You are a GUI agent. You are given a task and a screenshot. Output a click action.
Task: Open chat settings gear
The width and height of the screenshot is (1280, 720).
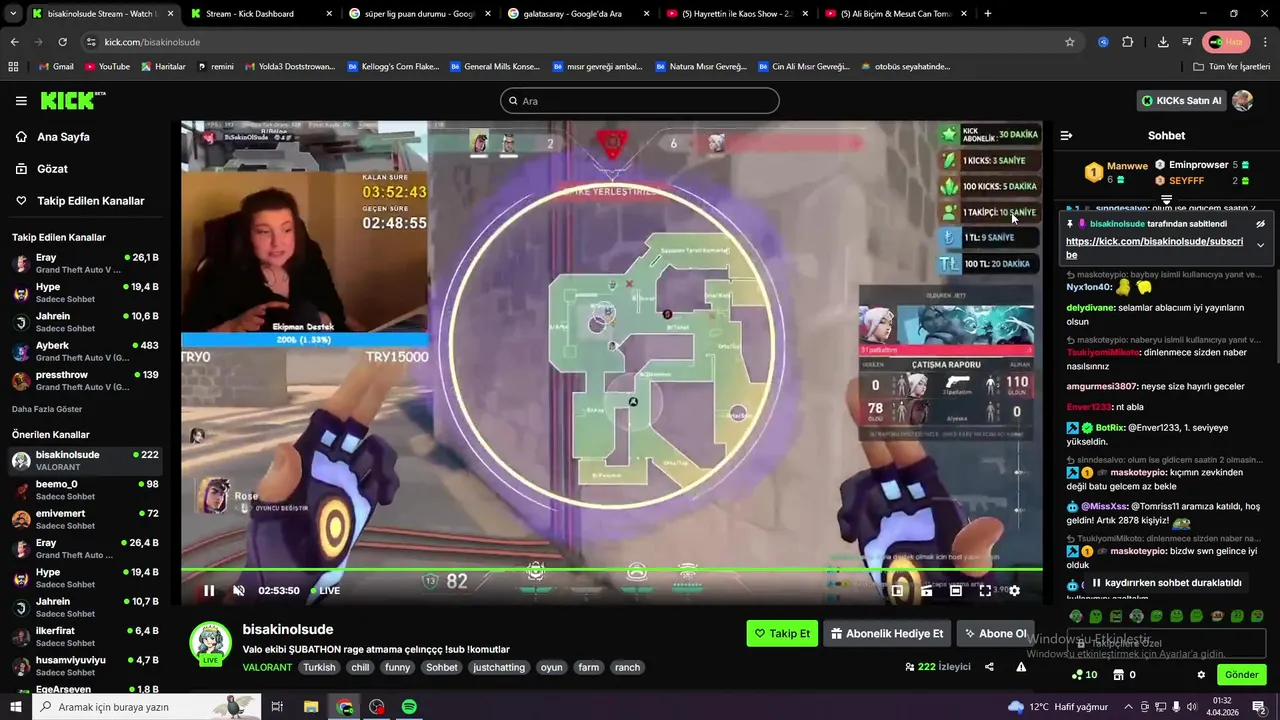tap(1201, 675)
